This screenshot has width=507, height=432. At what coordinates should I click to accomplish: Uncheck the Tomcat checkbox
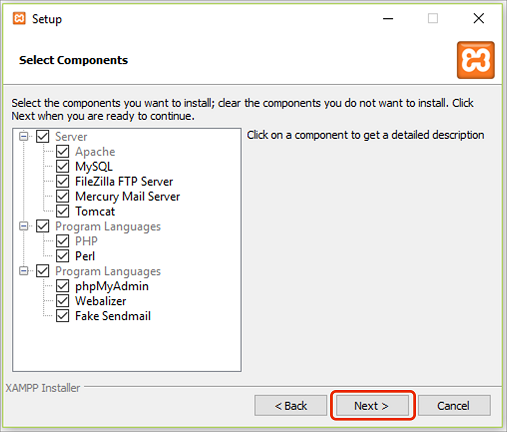63,211
